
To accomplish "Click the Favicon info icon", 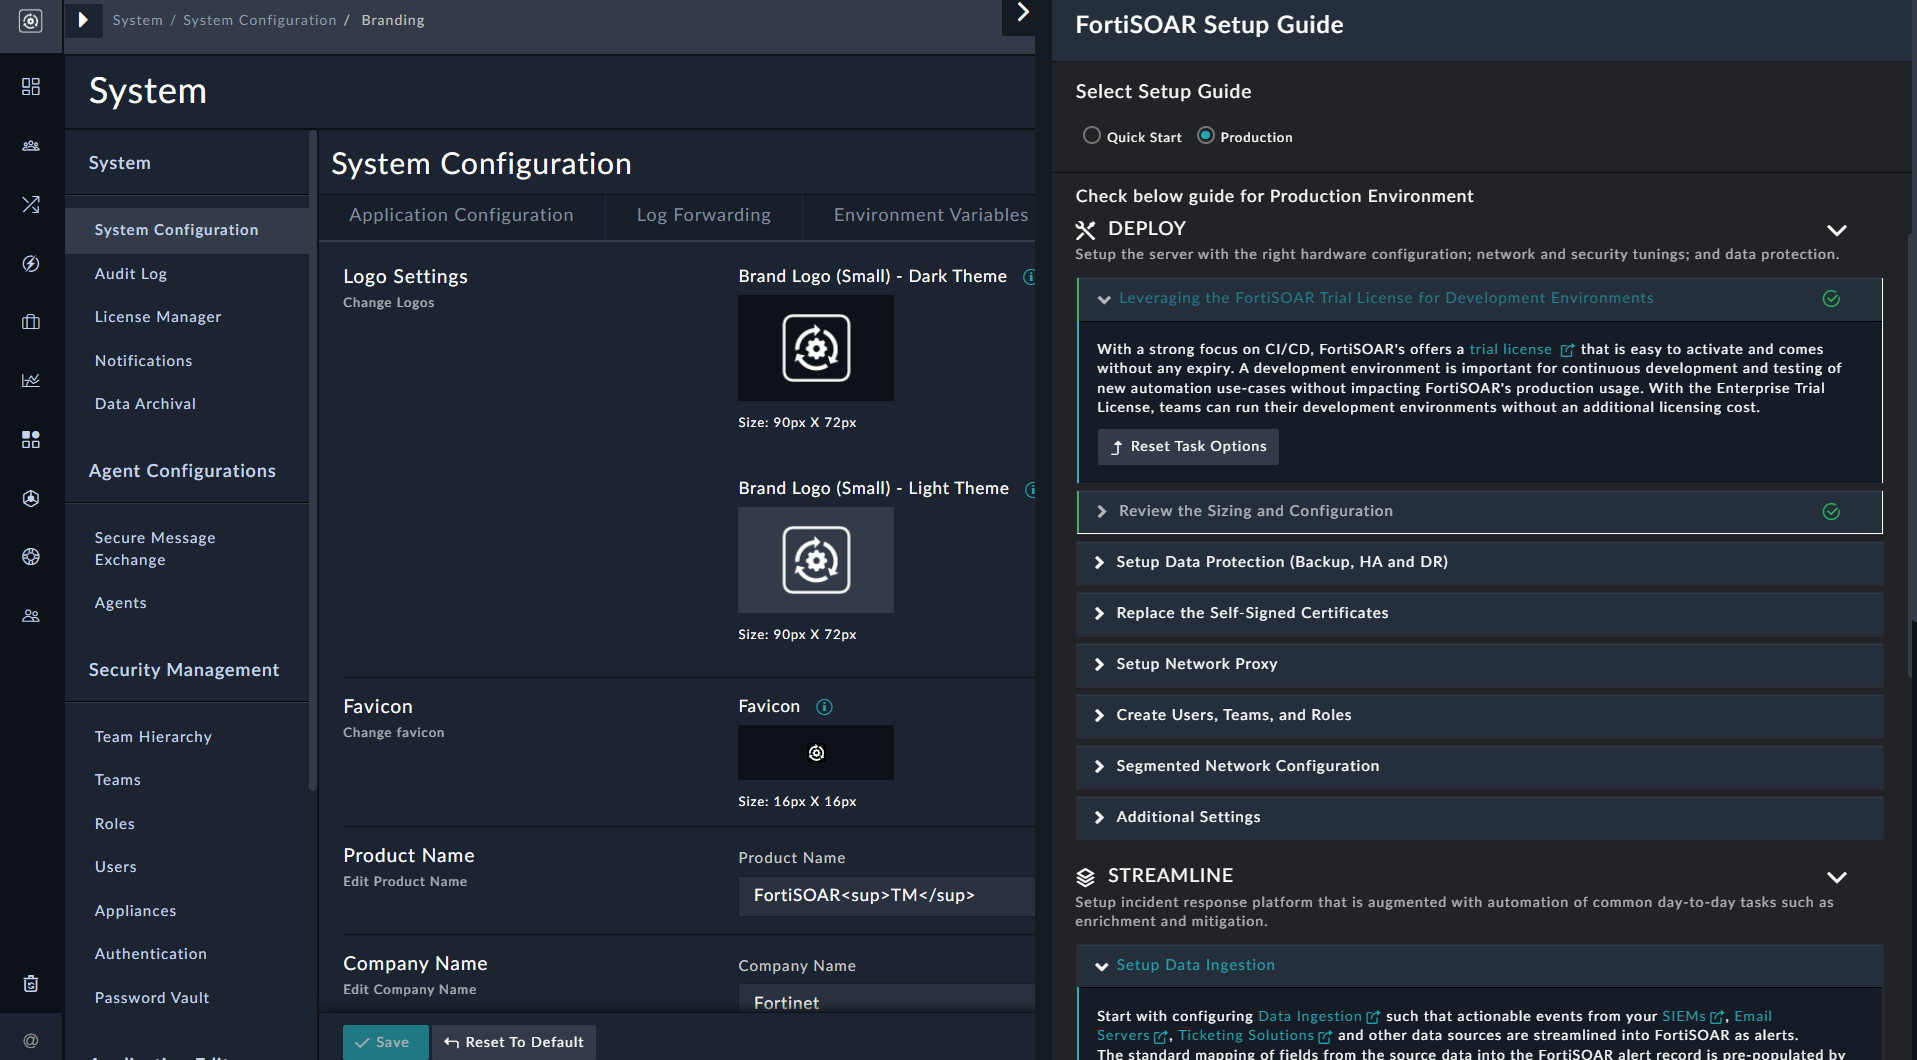I will 824,707.
